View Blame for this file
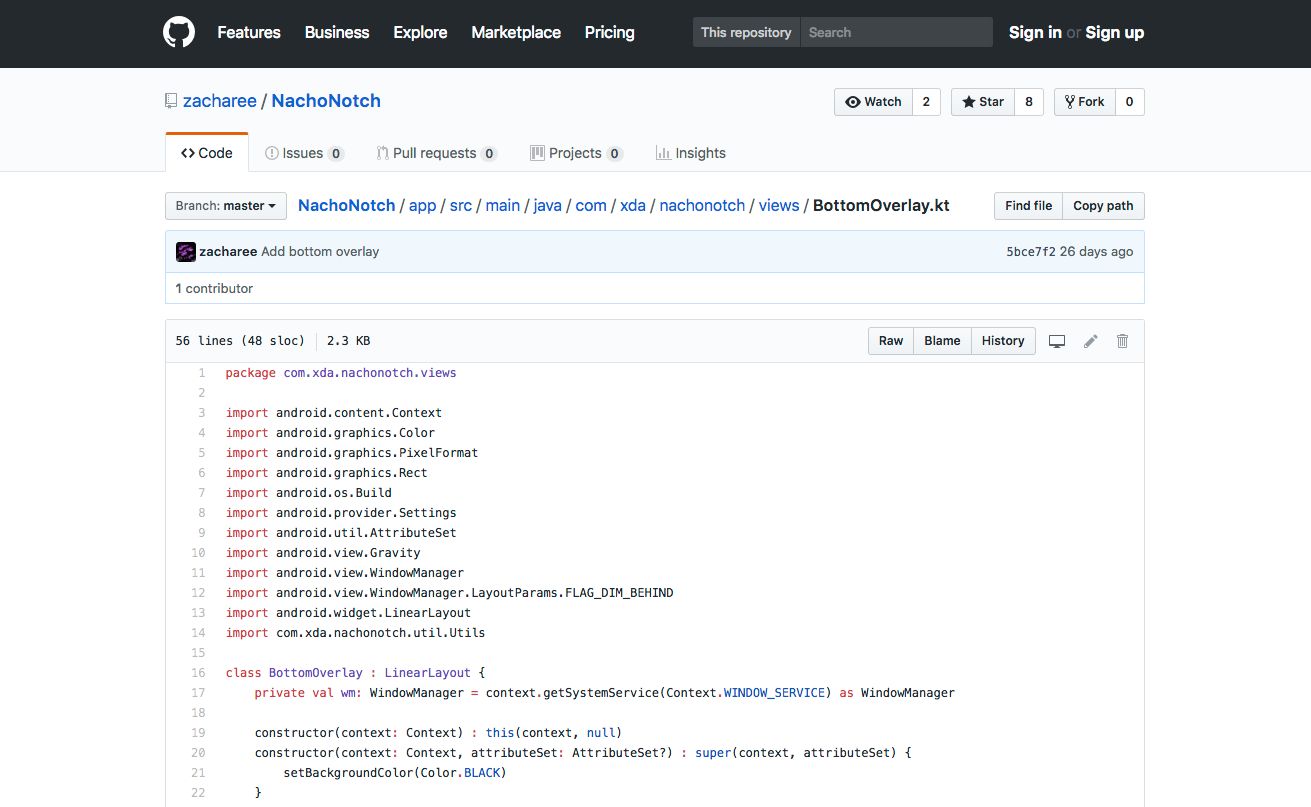 coord(942,341)
